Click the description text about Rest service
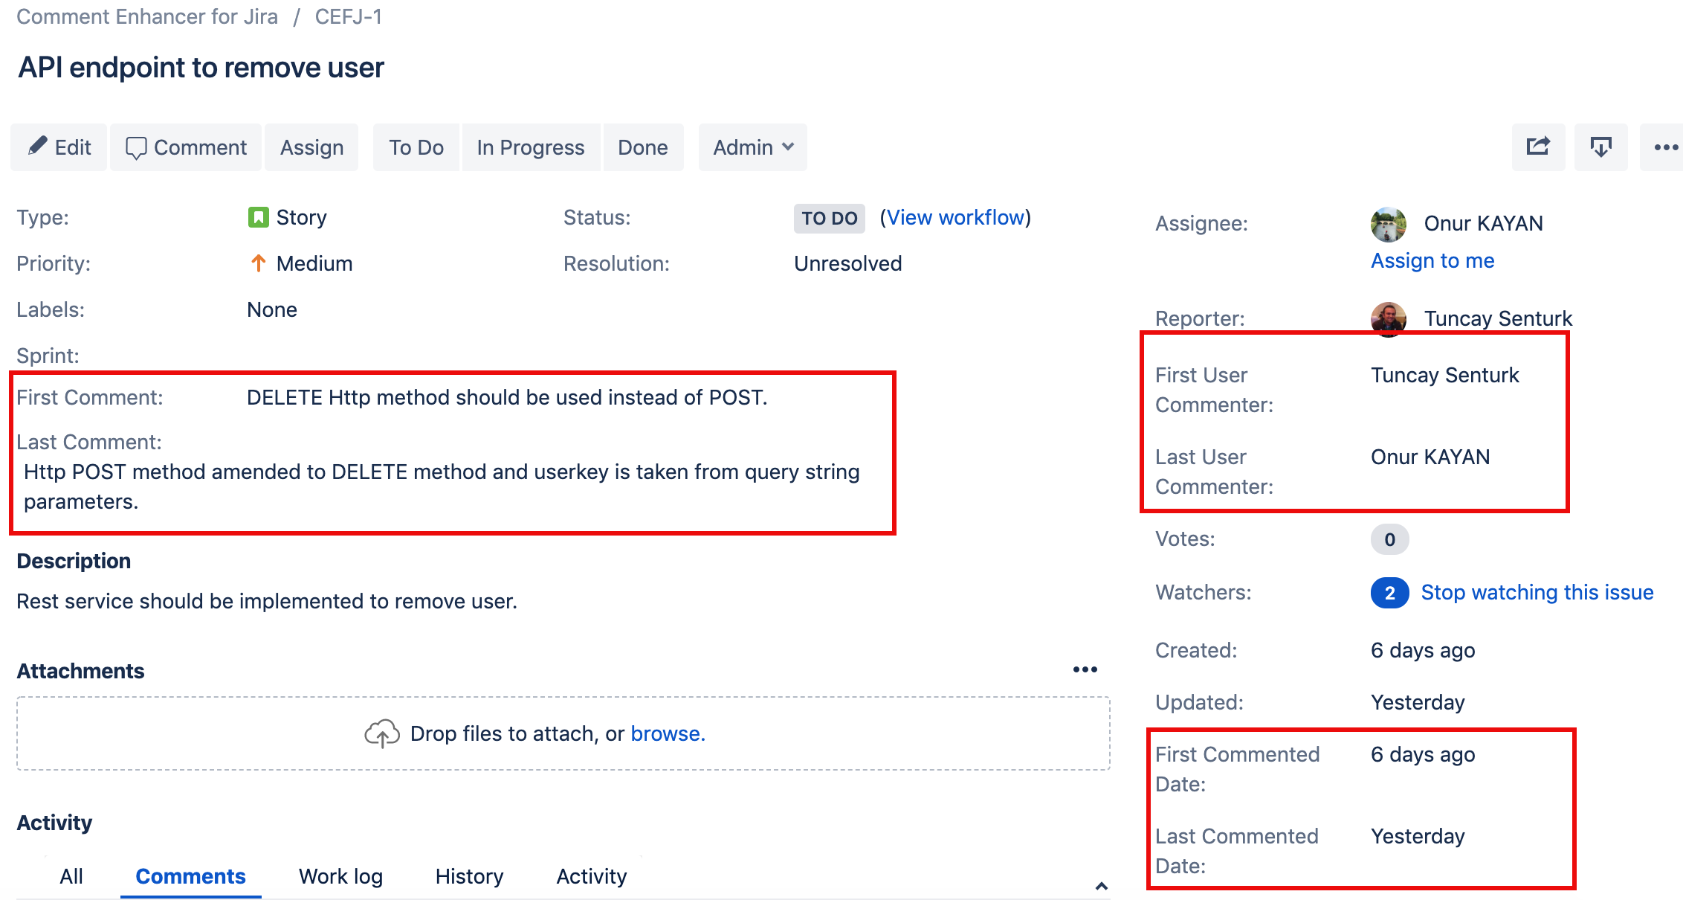This screenshot has width=1683, height=900. click(267, 602)
